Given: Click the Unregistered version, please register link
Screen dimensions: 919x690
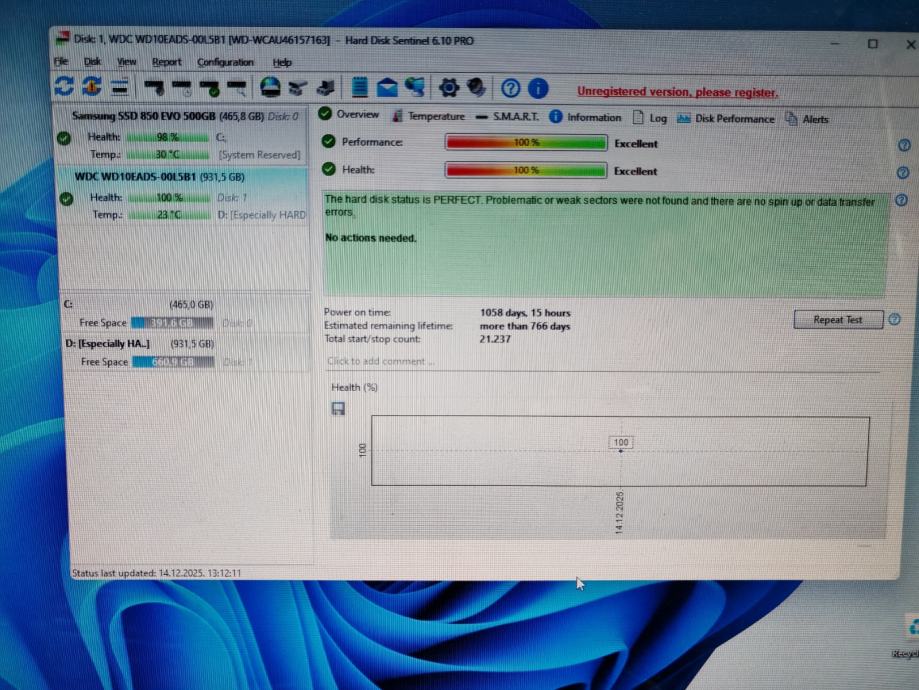Looking at the screenshot, I should 678,92.
